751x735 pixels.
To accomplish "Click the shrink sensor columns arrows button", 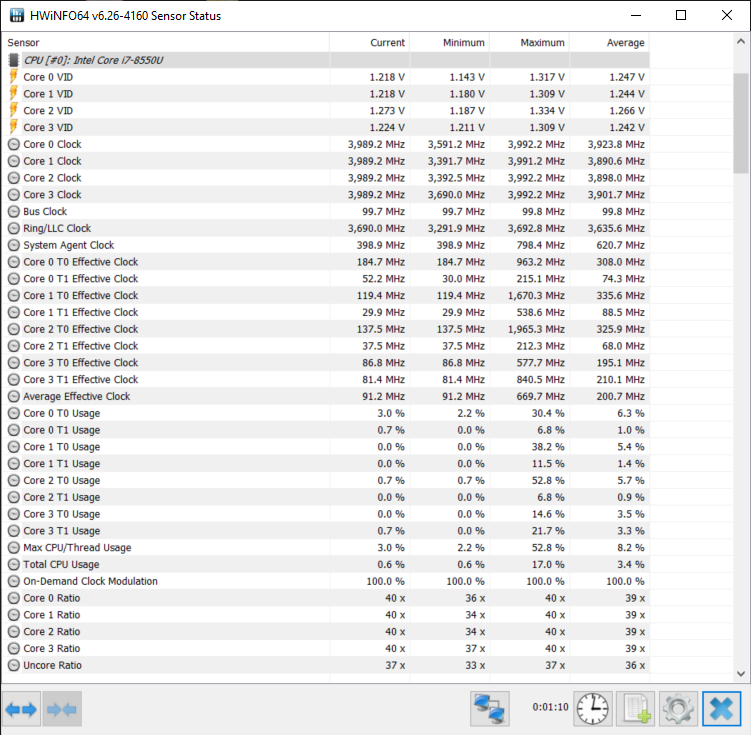I will click(62, 709).
